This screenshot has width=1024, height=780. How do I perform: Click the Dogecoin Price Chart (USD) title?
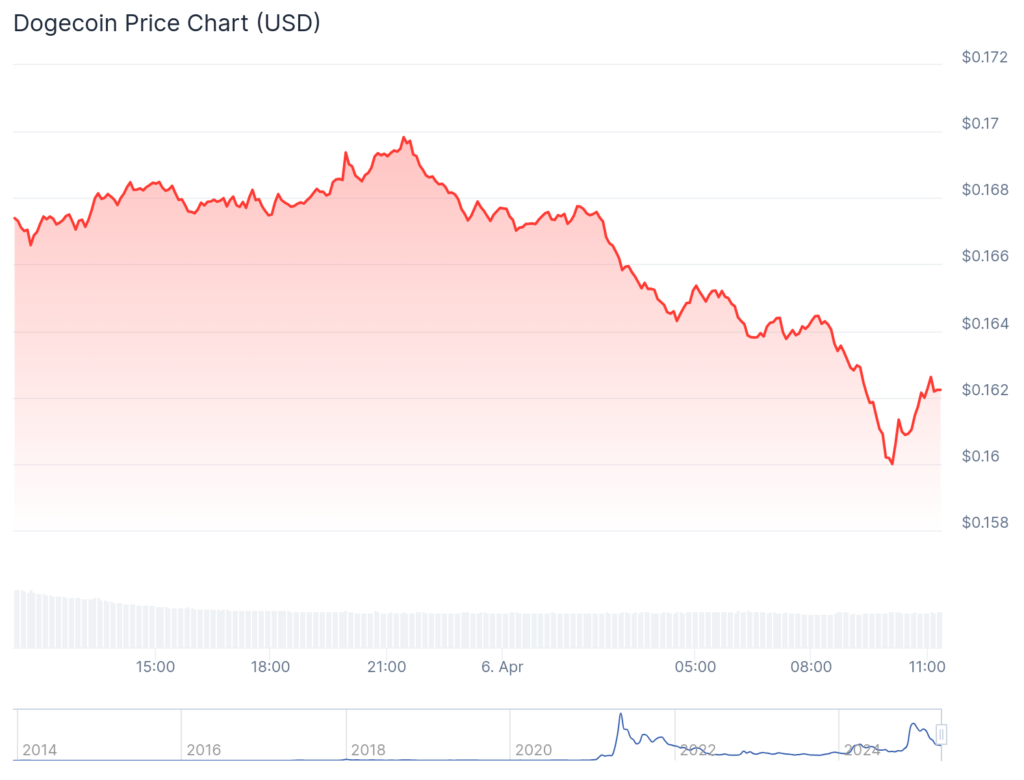click(x=166, y=24)
